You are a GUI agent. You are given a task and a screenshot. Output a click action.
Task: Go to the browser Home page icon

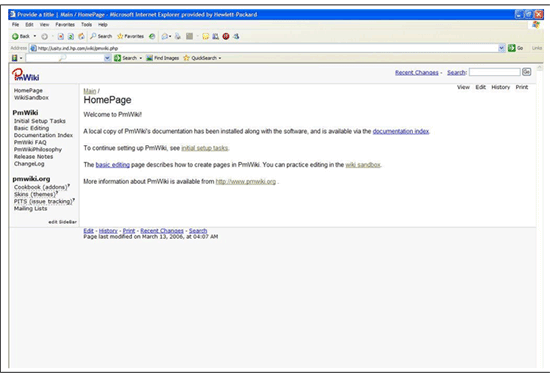point(81,36)
